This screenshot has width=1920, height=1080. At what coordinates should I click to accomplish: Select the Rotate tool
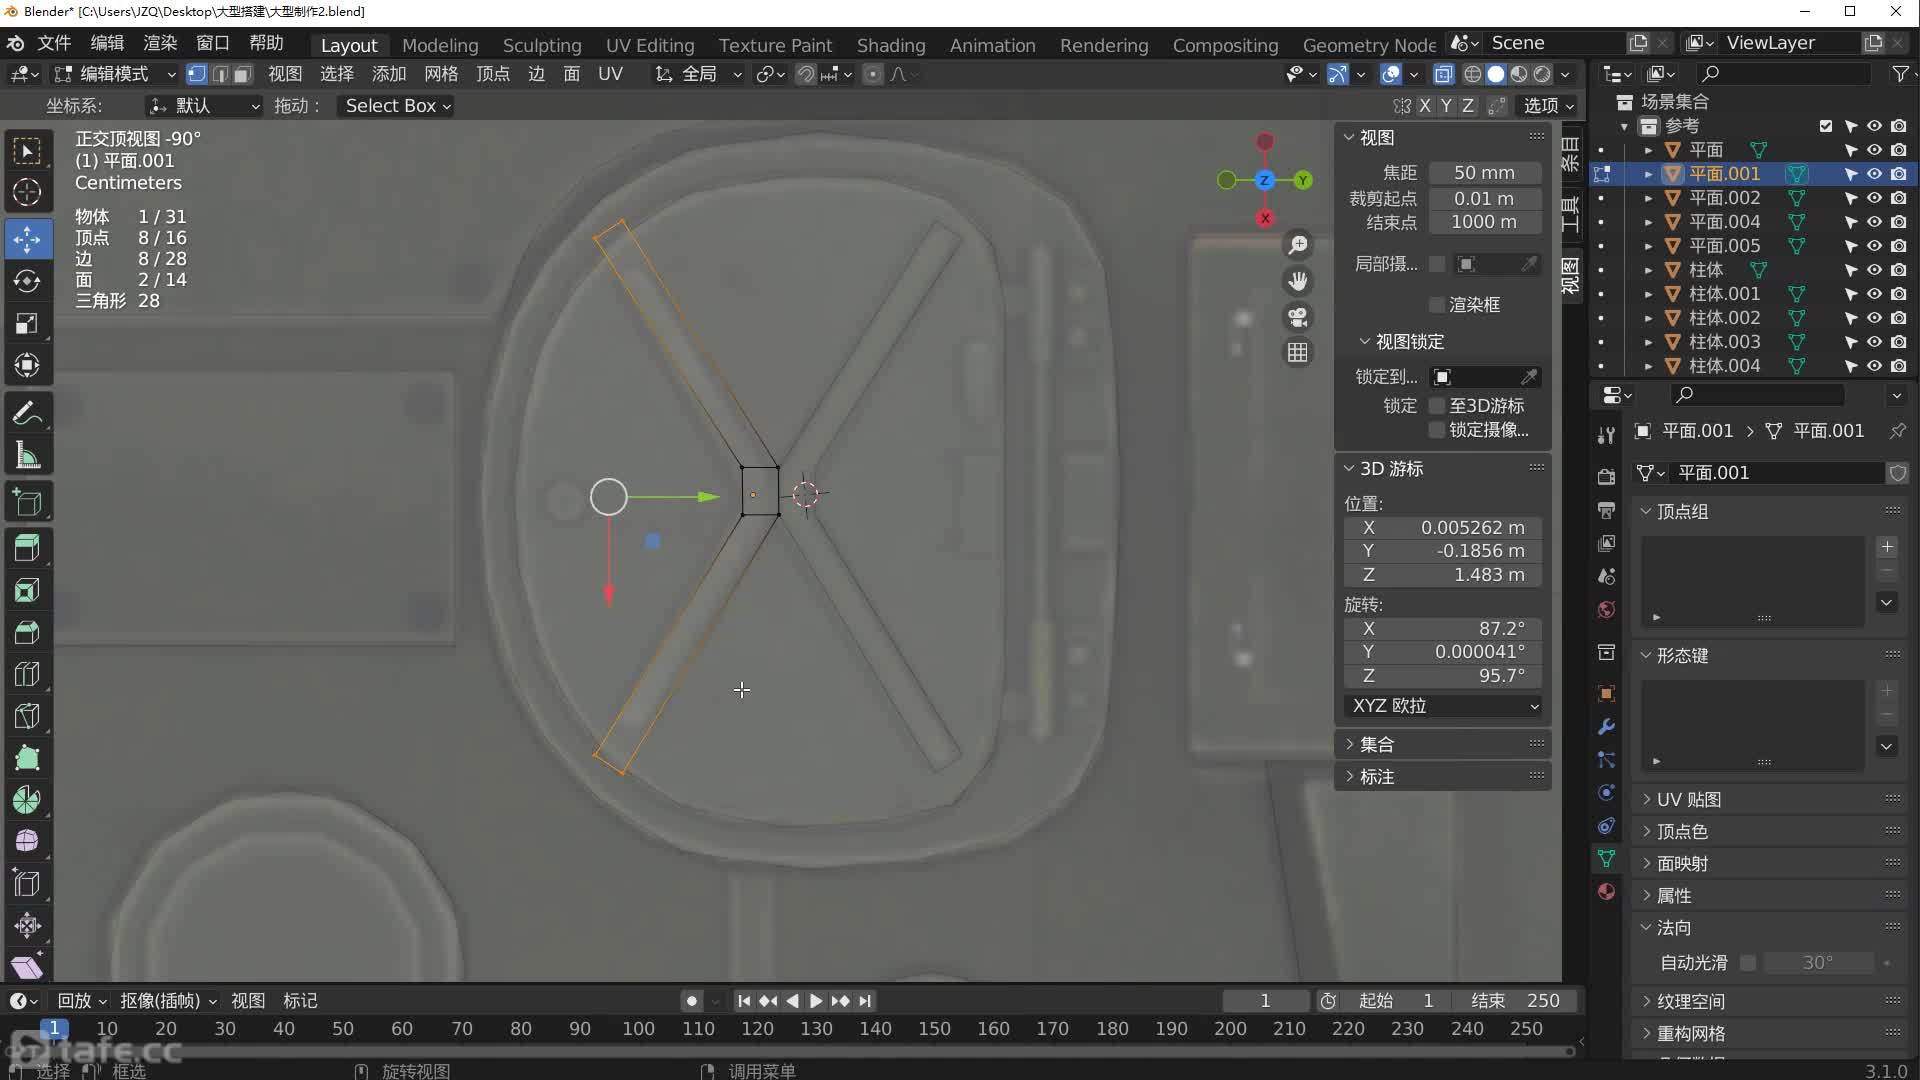click(27, 281)
